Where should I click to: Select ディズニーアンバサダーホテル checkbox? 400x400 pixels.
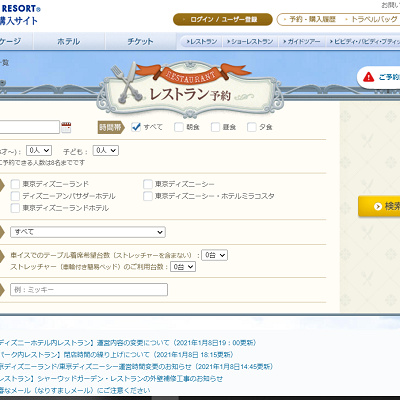(x=15, y=196)
